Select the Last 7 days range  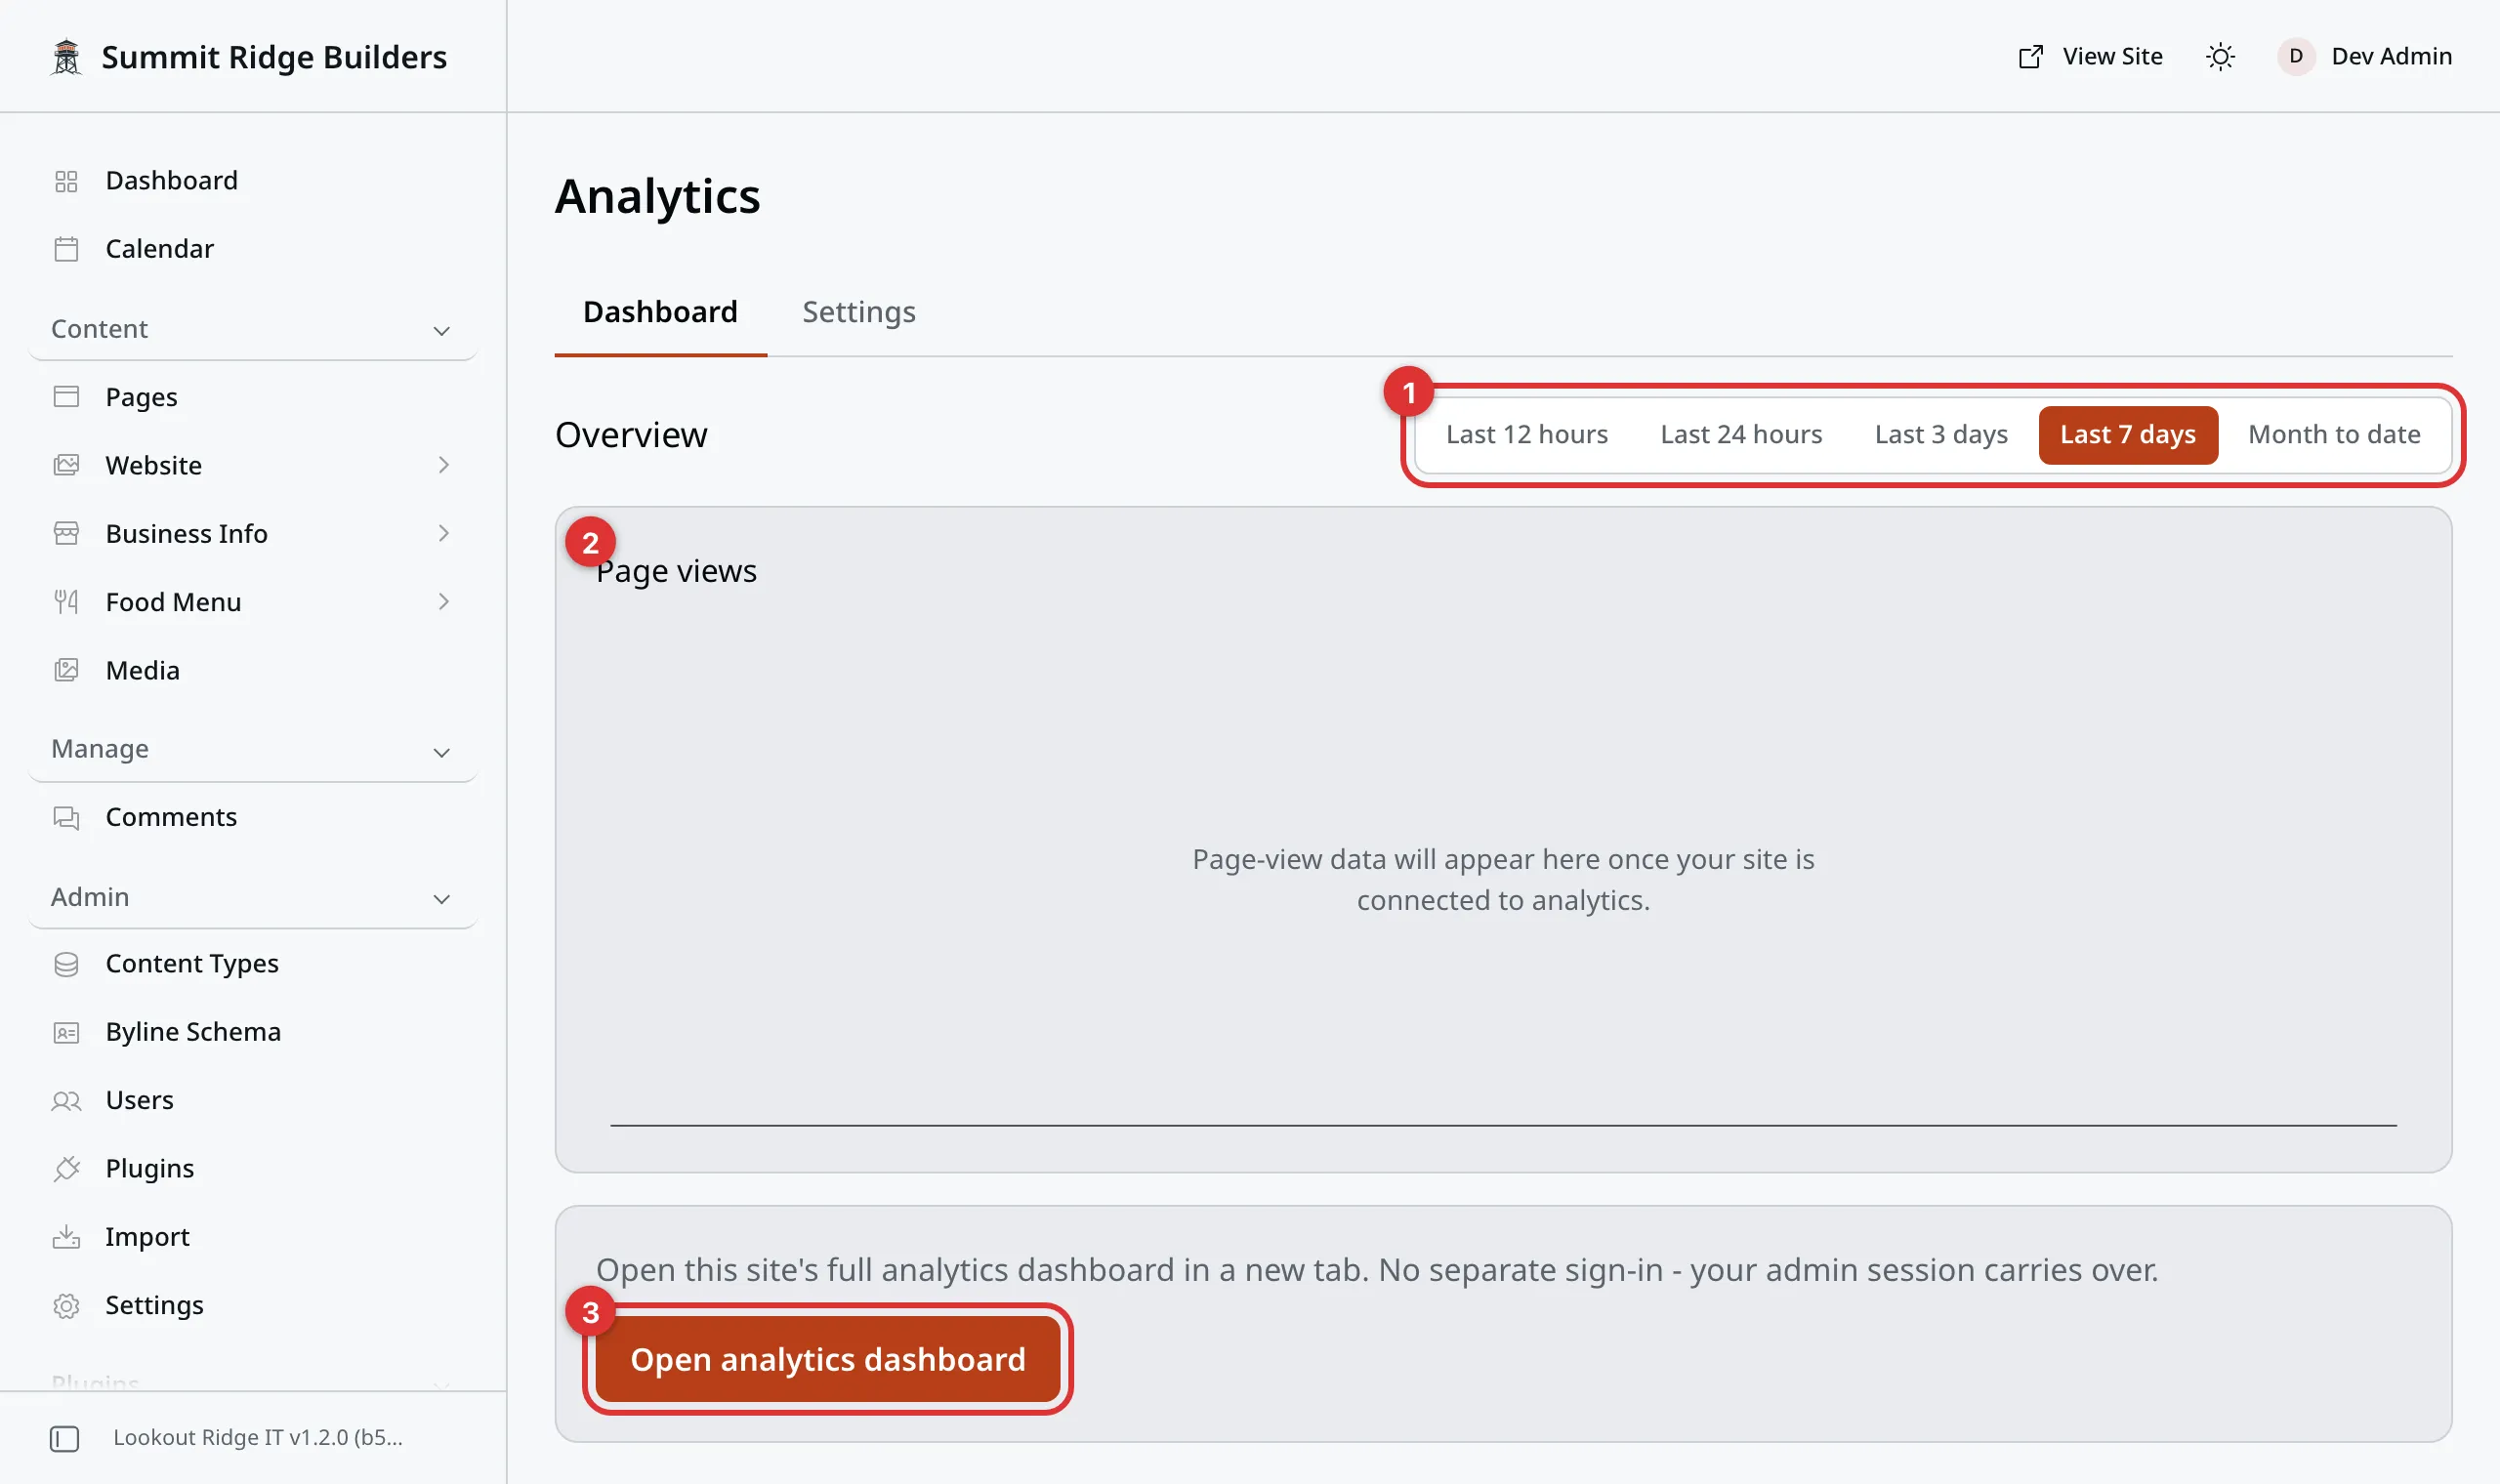(x=2127, y=435)
